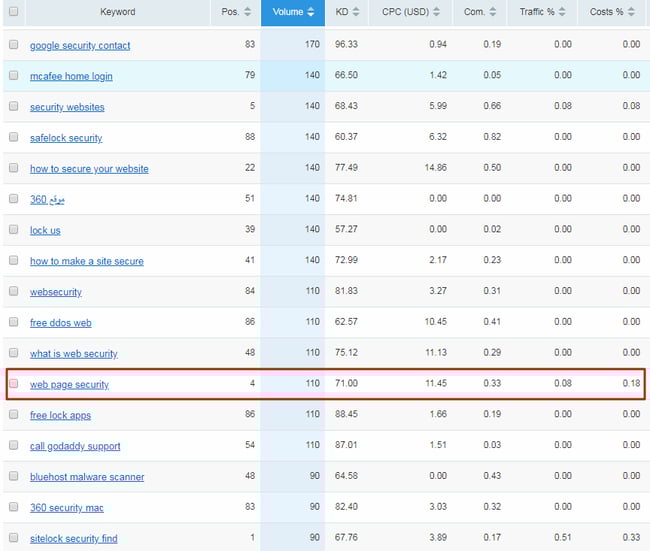Click the Keyword column header

click(x=118, y=12)
